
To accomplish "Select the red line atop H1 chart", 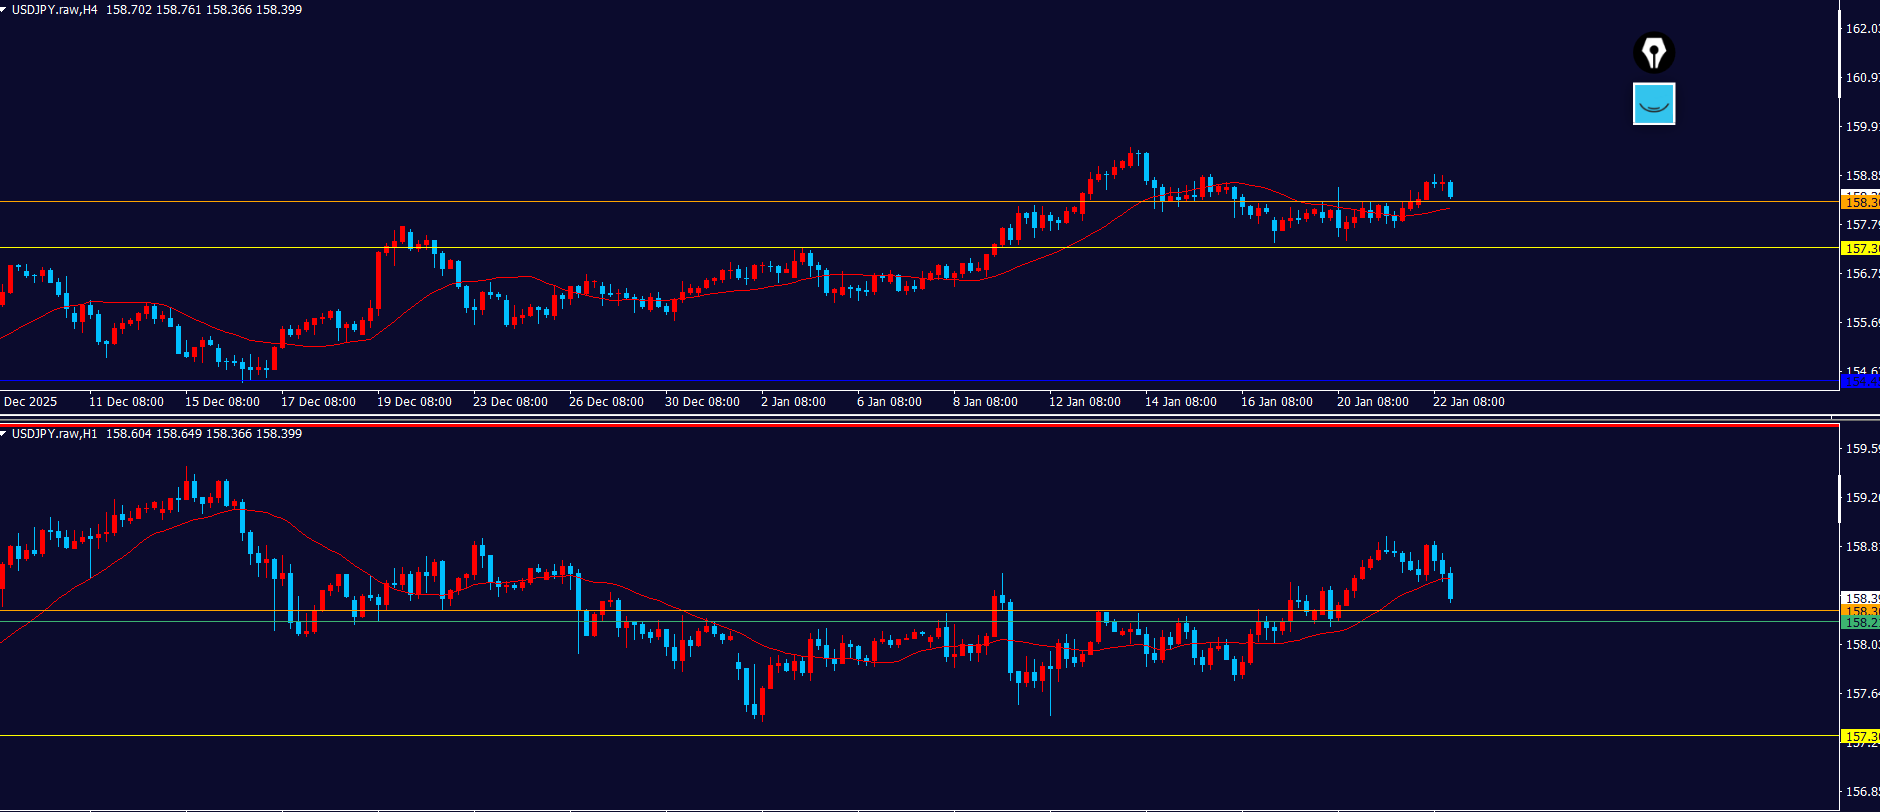I will 900,425.
